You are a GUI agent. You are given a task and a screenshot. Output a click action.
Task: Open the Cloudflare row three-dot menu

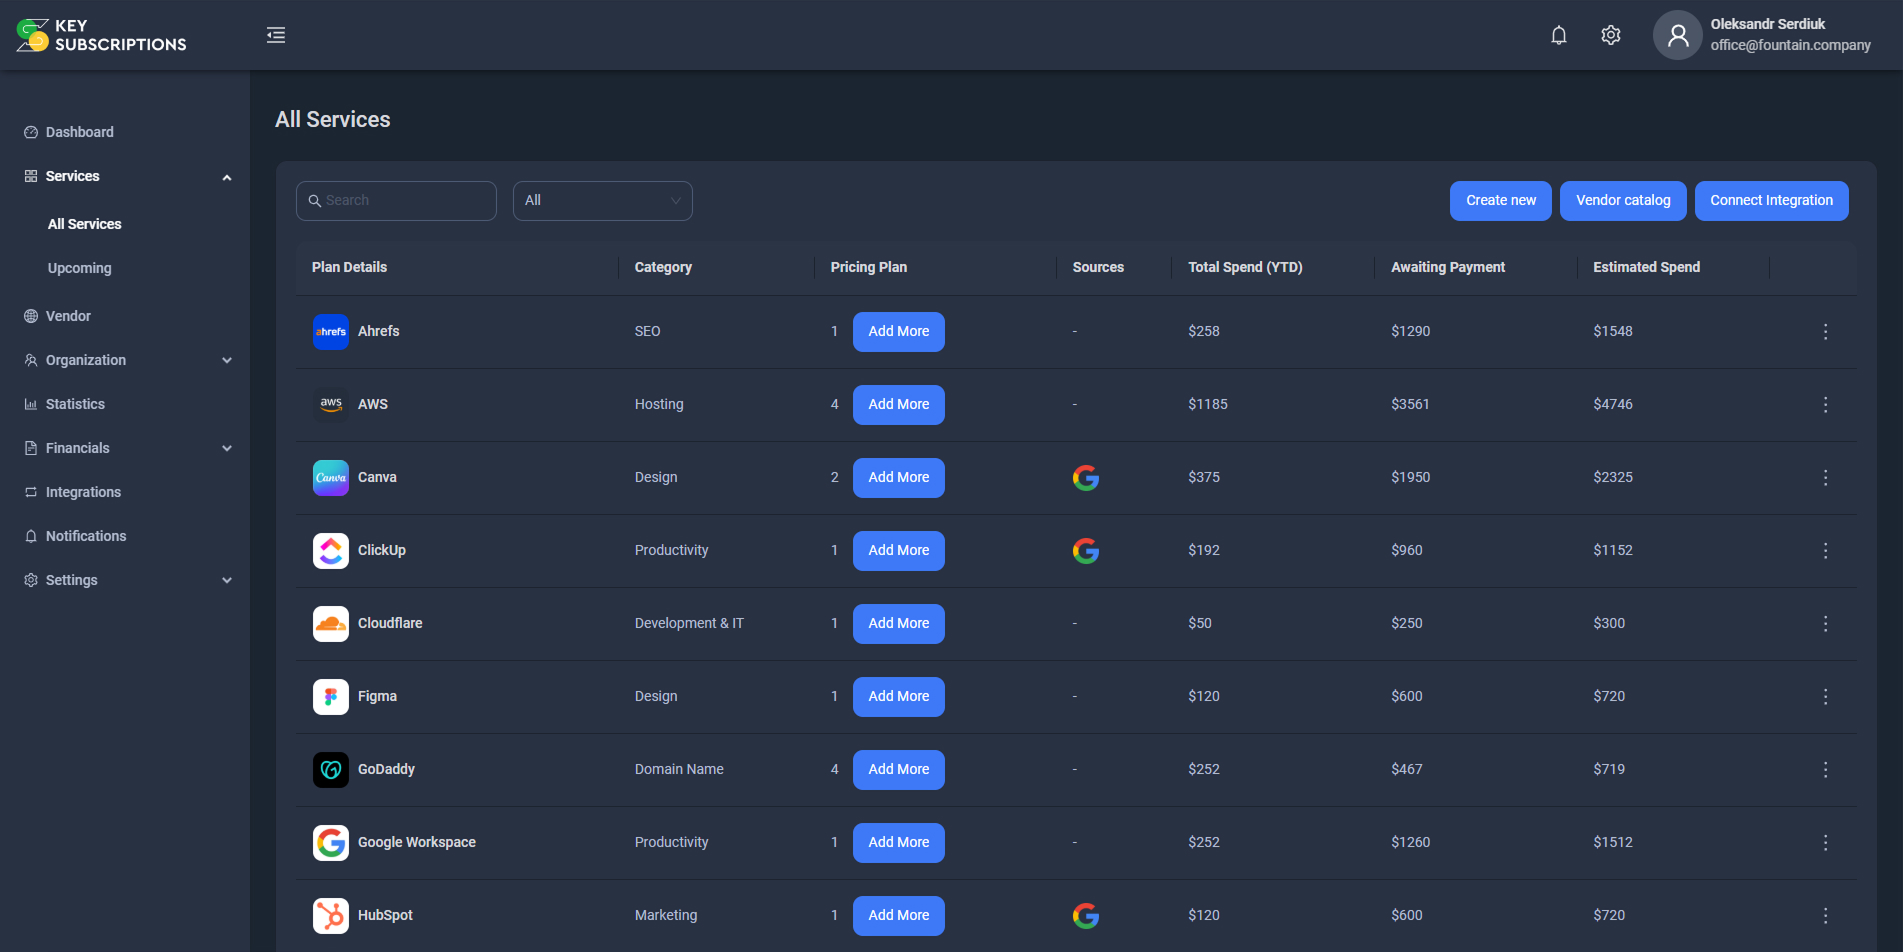[x=1826, y=624]
